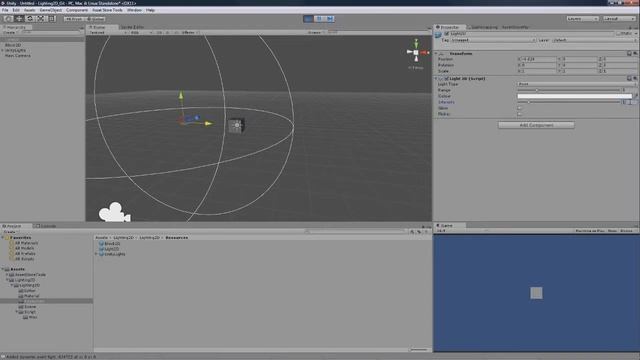Toggle the Static checkbox

pos(618,34)
